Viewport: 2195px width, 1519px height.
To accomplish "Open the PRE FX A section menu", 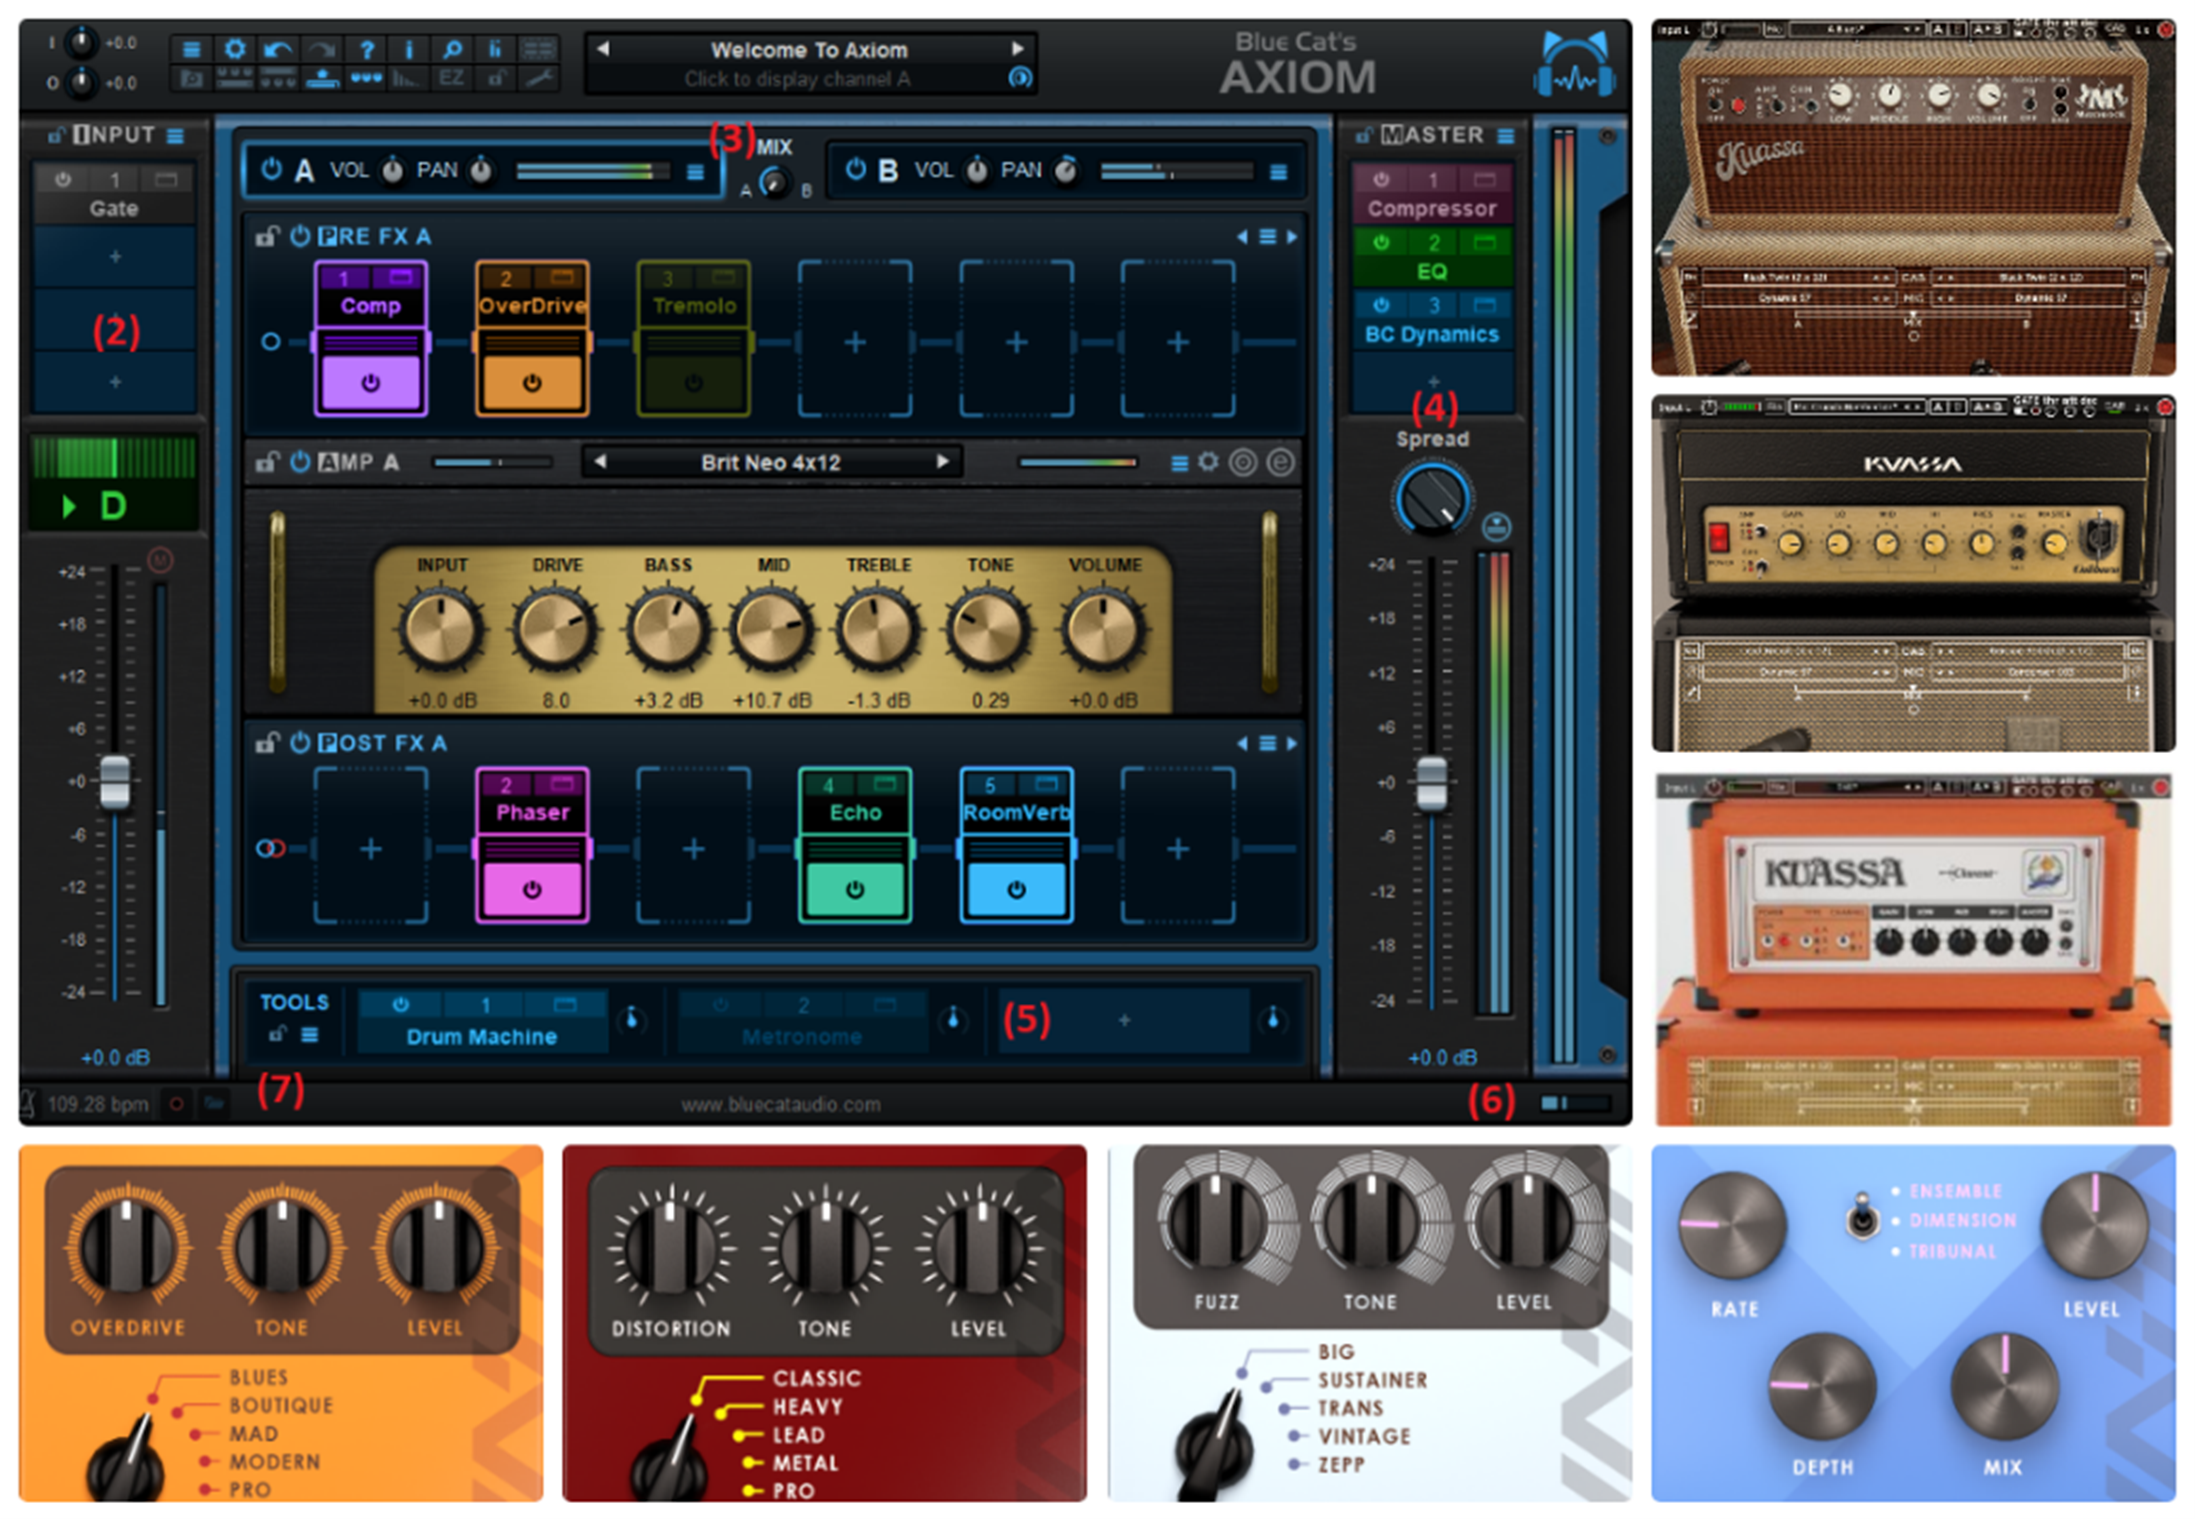I will tap(1267, 237).
